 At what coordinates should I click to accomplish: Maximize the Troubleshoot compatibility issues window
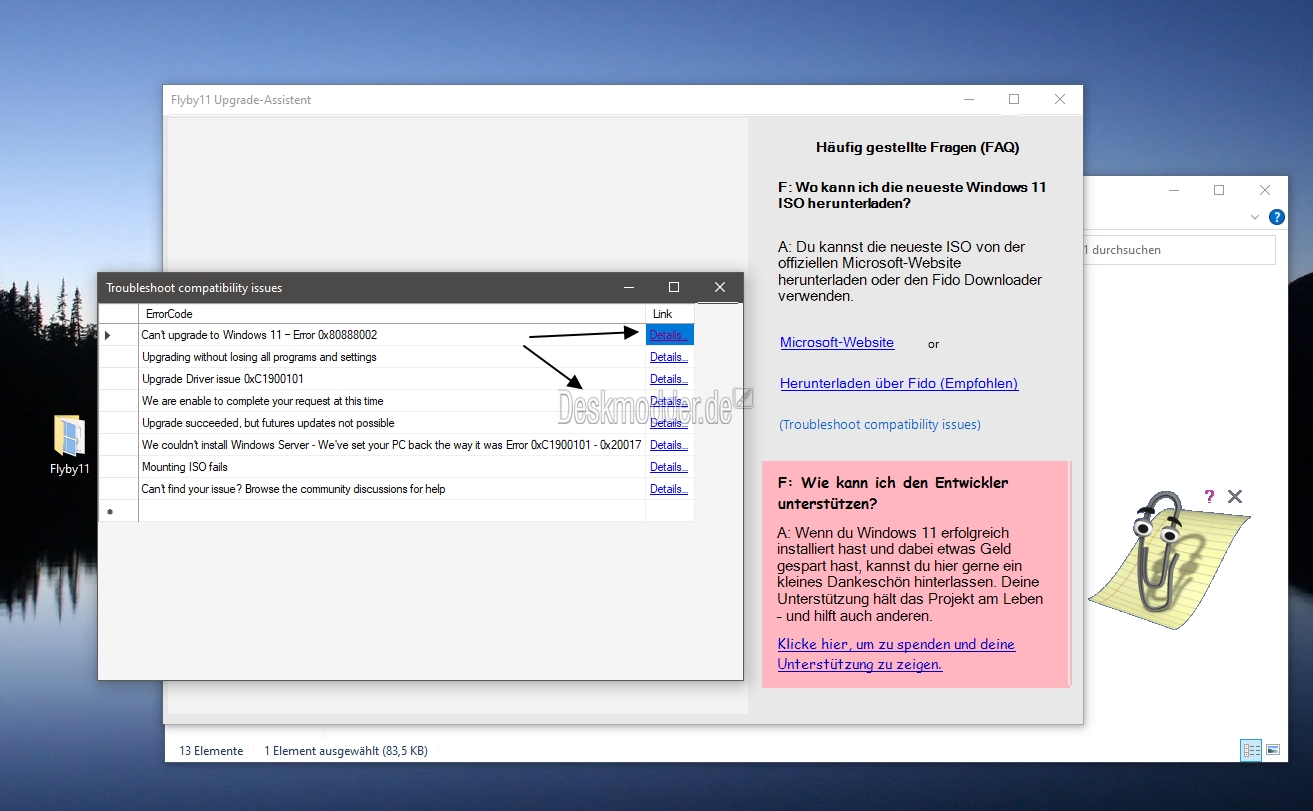coord(673,288)
